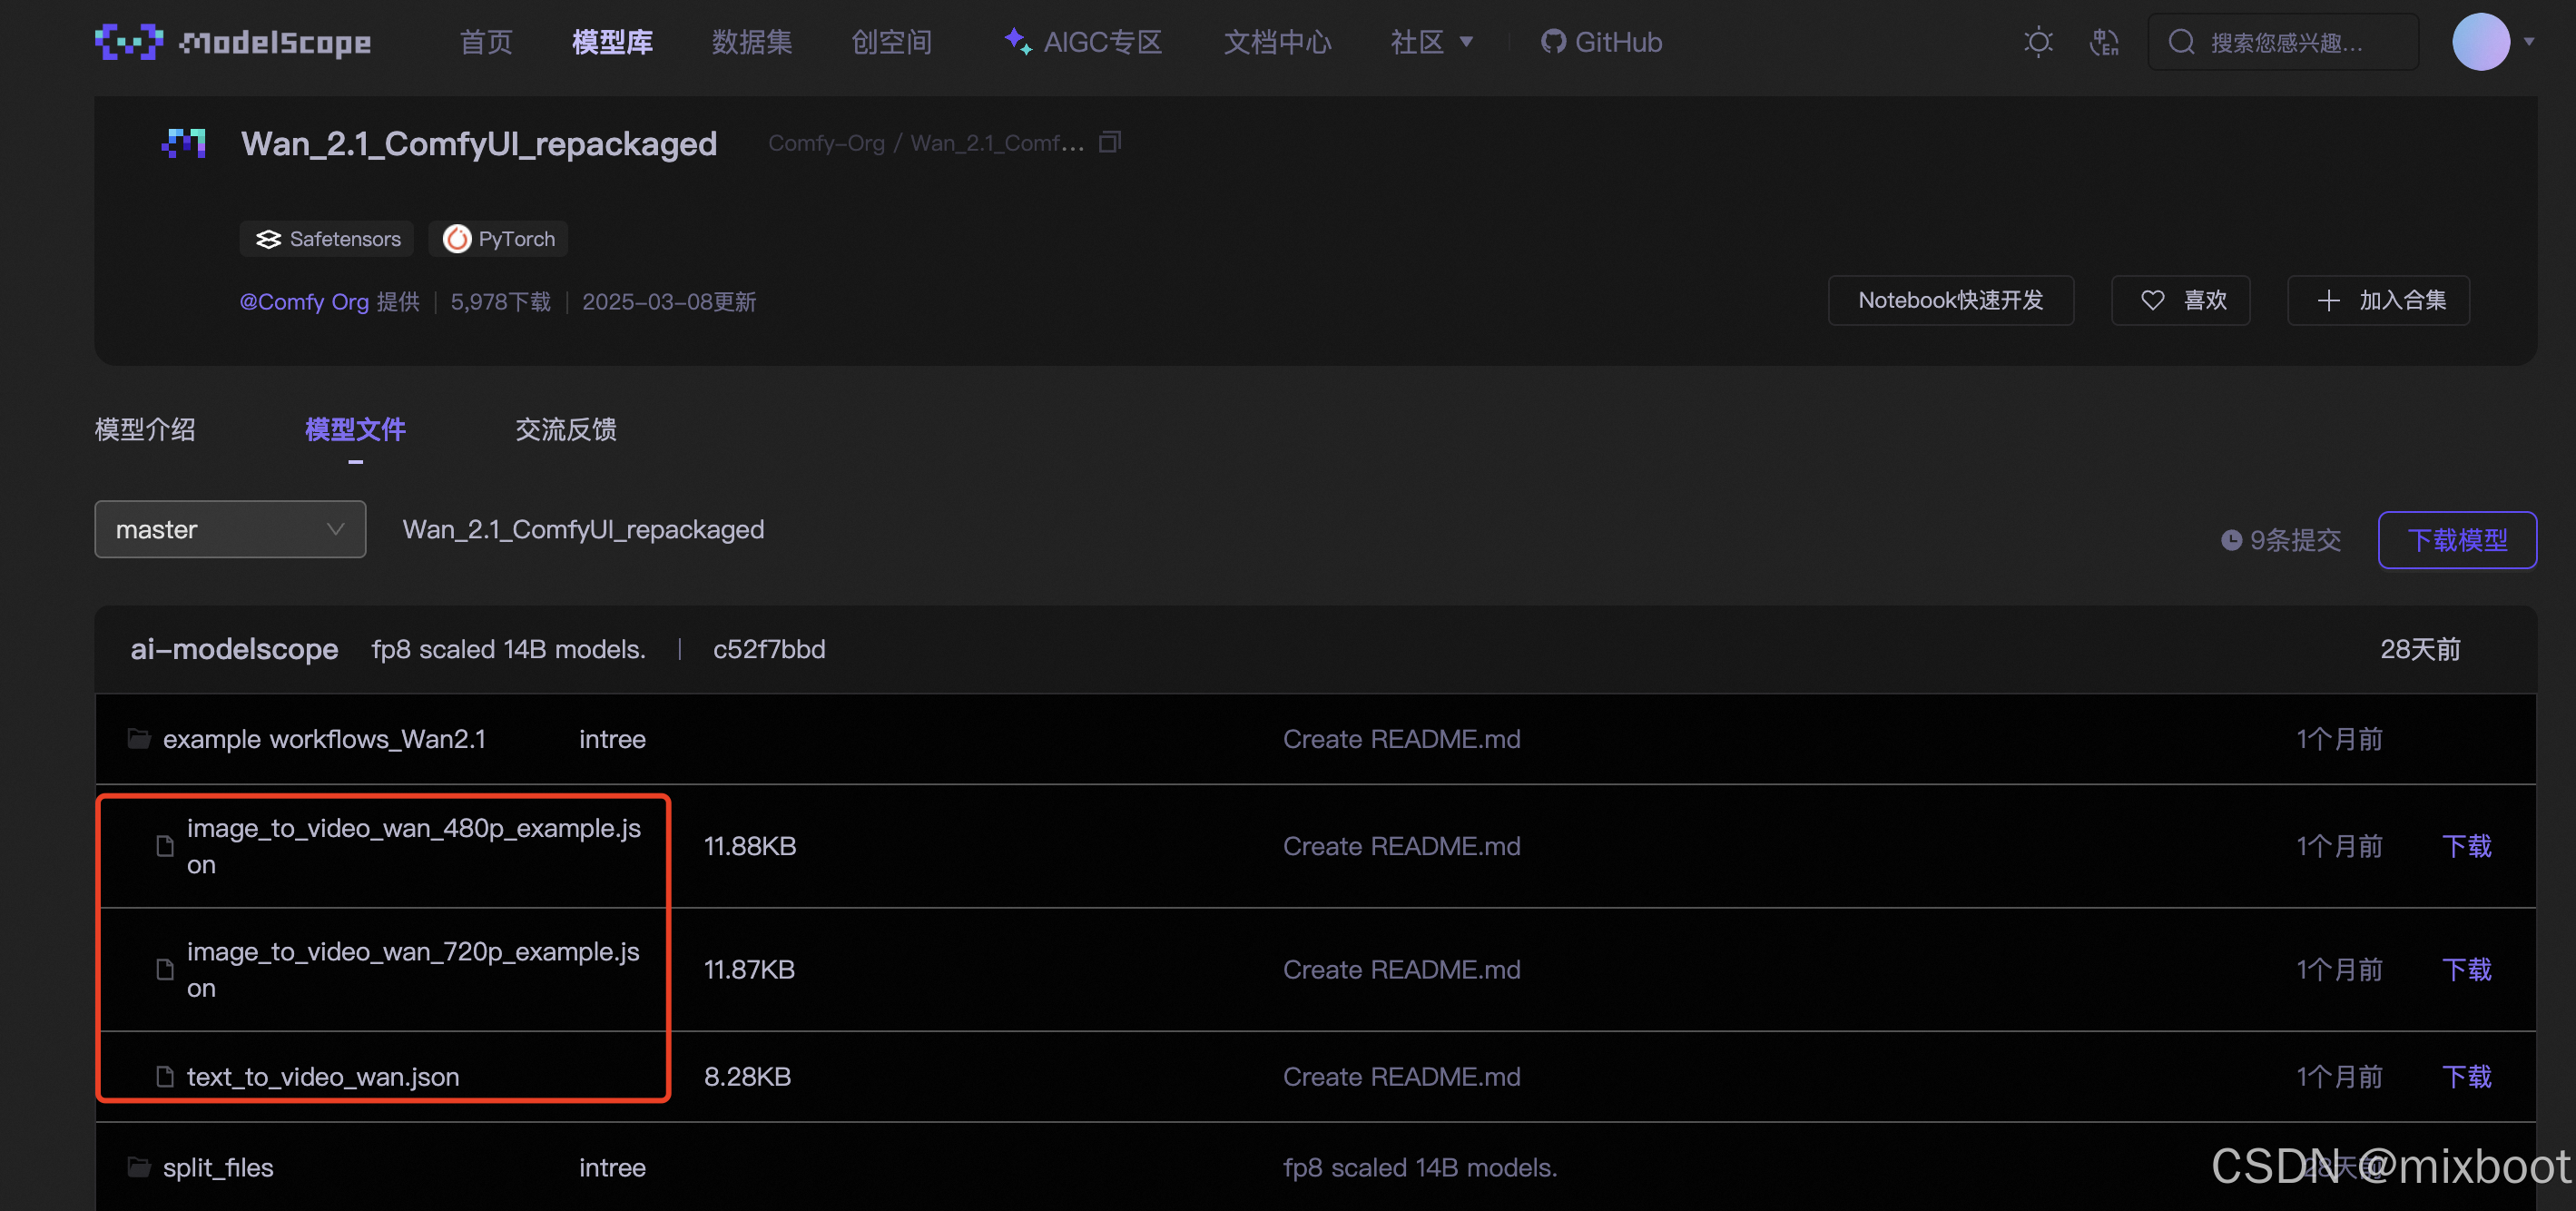Image resolution: width=2576 pixels, height=1211 pixels.
Task: Download text_to_video_wan.json via 下载 link
Action: click(2466, 1077)
